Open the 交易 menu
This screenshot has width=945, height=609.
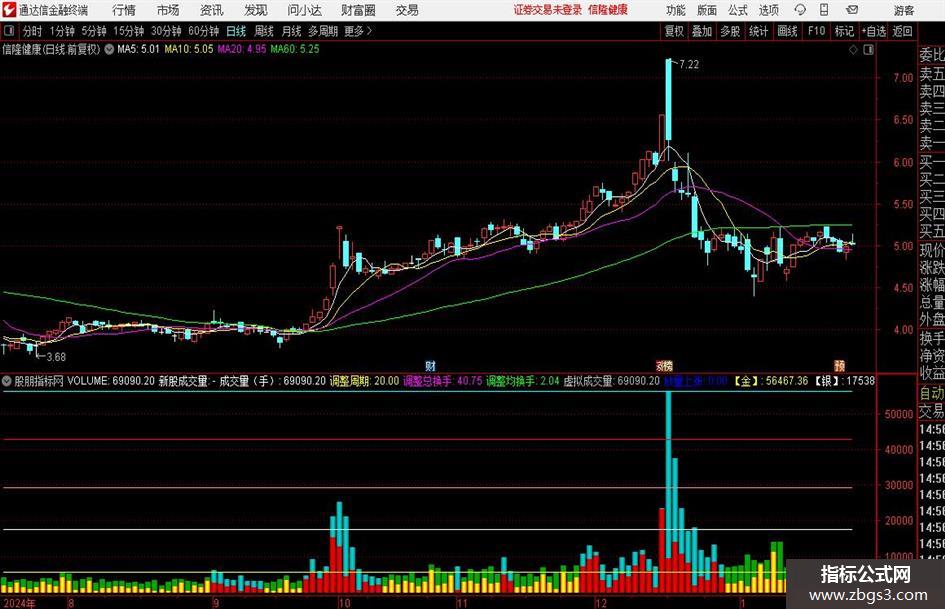click(x=407, y=10)
